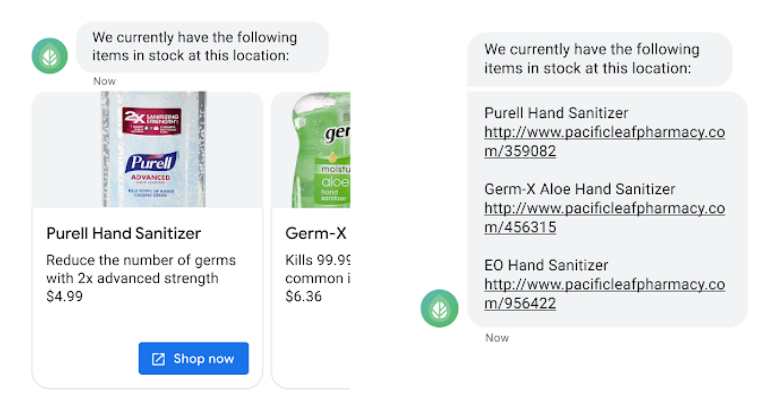Screen dimensions: 770x402
Task: Follow the EO Hand Sanitizer link ending 956422
Action: 604,293
